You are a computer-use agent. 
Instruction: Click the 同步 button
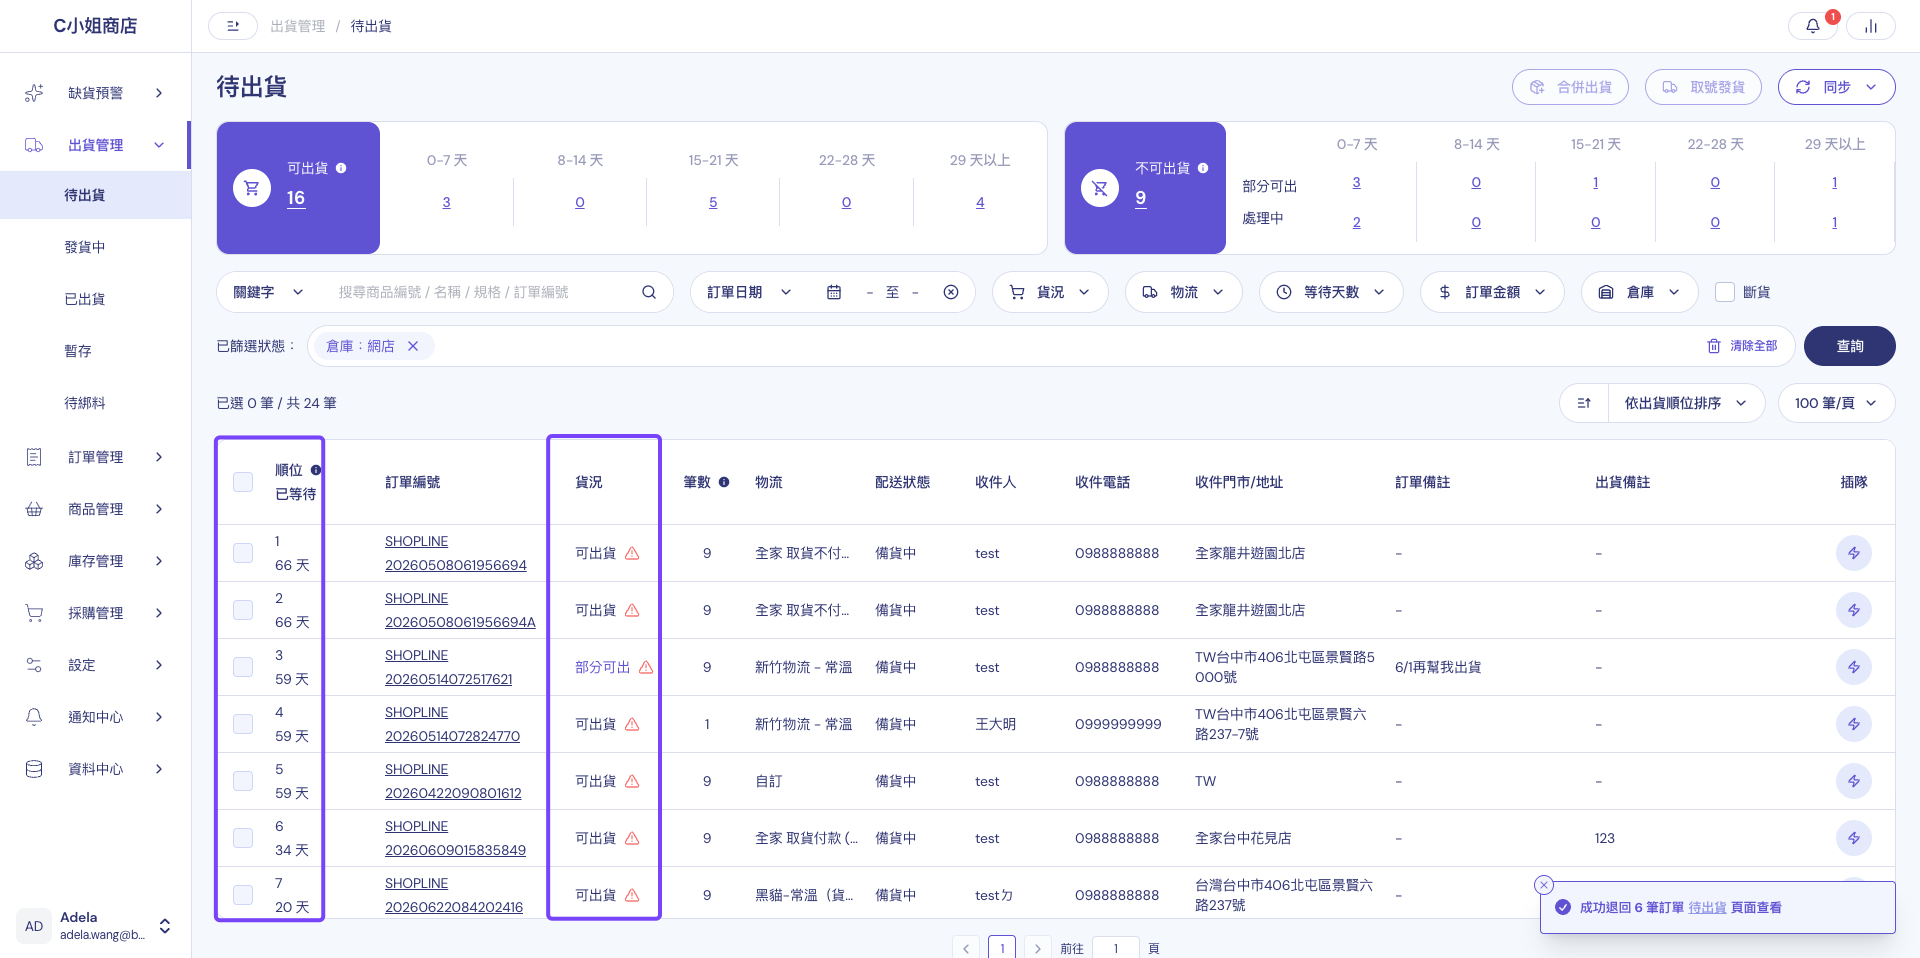(1836, 87)
